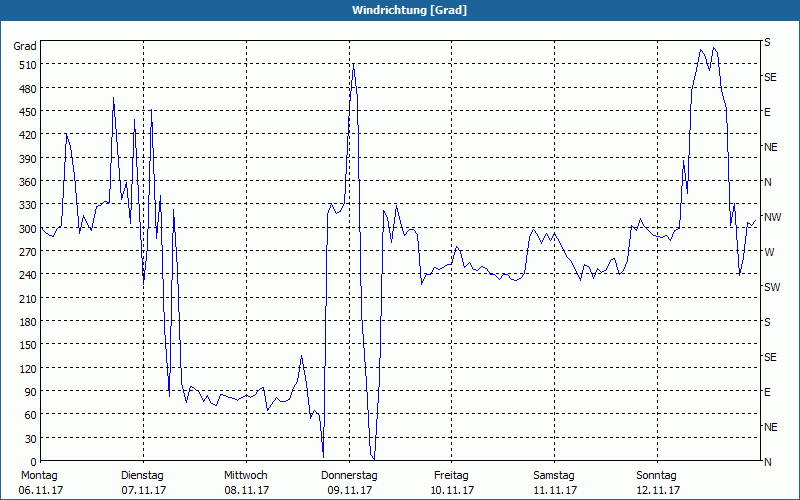
Task: Click the 08.11.17 date label
Action: 246,490
